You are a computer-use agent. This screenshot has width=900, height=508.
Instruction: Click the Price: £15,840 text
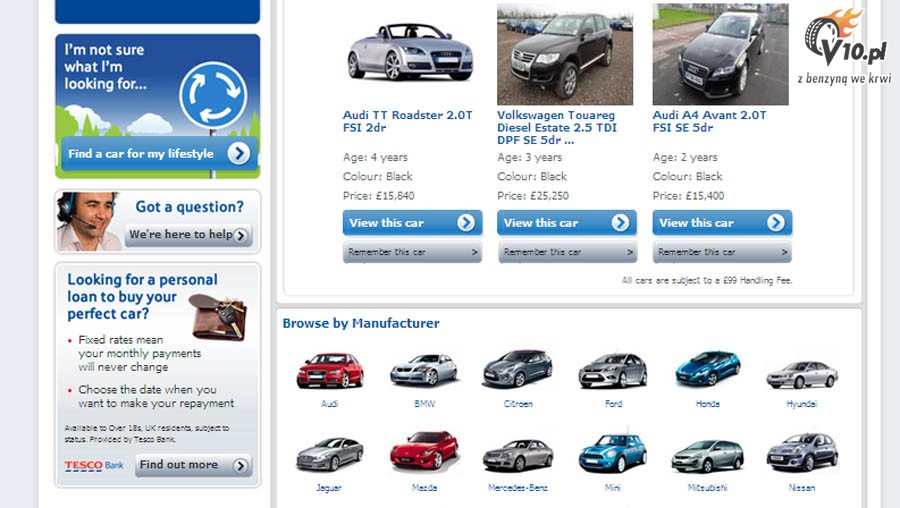tap(378, 196)
